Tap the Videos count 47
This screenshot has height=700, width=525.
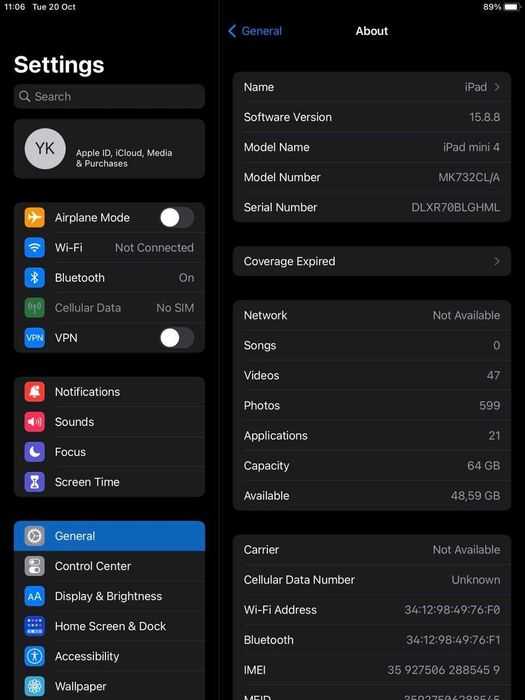point(493,375)
